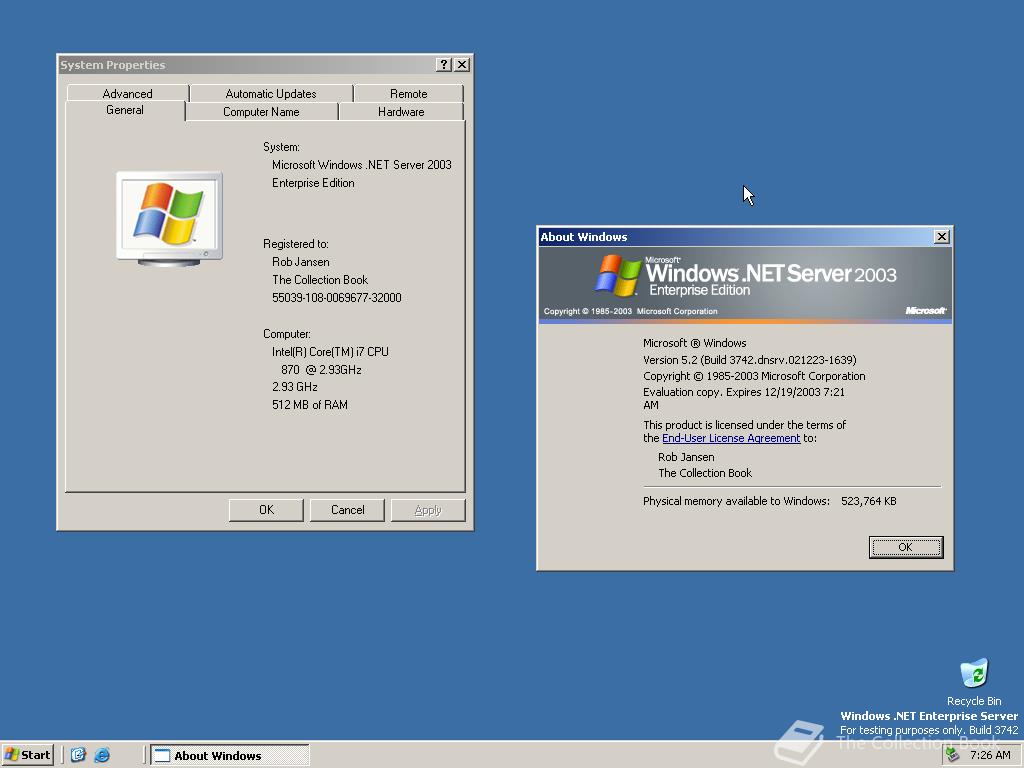Viewport: 1024px width, 768px height.
Task: Click the "Physical memory available to Windows" label
Action: (736, 501)
